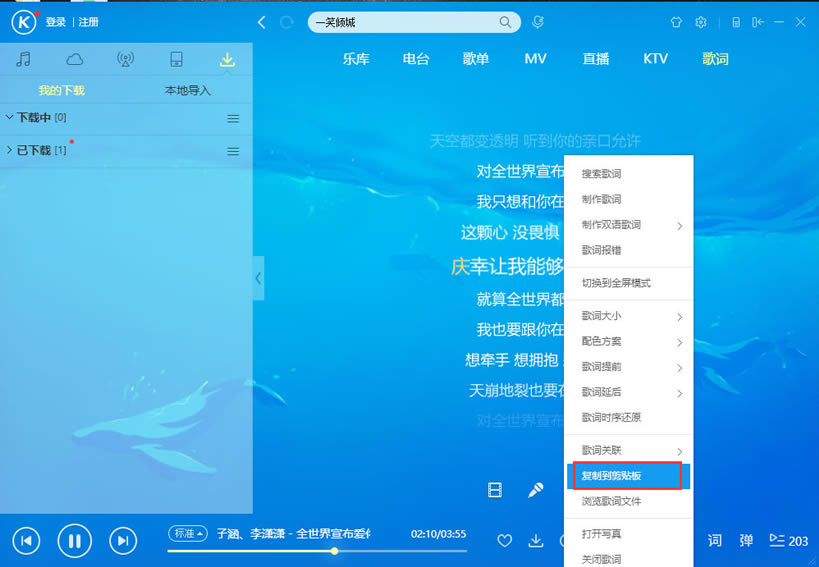Open the MV film strip icon
Image resolution: width=819 pixels, height=567 pixels.
tap(495, 490)
